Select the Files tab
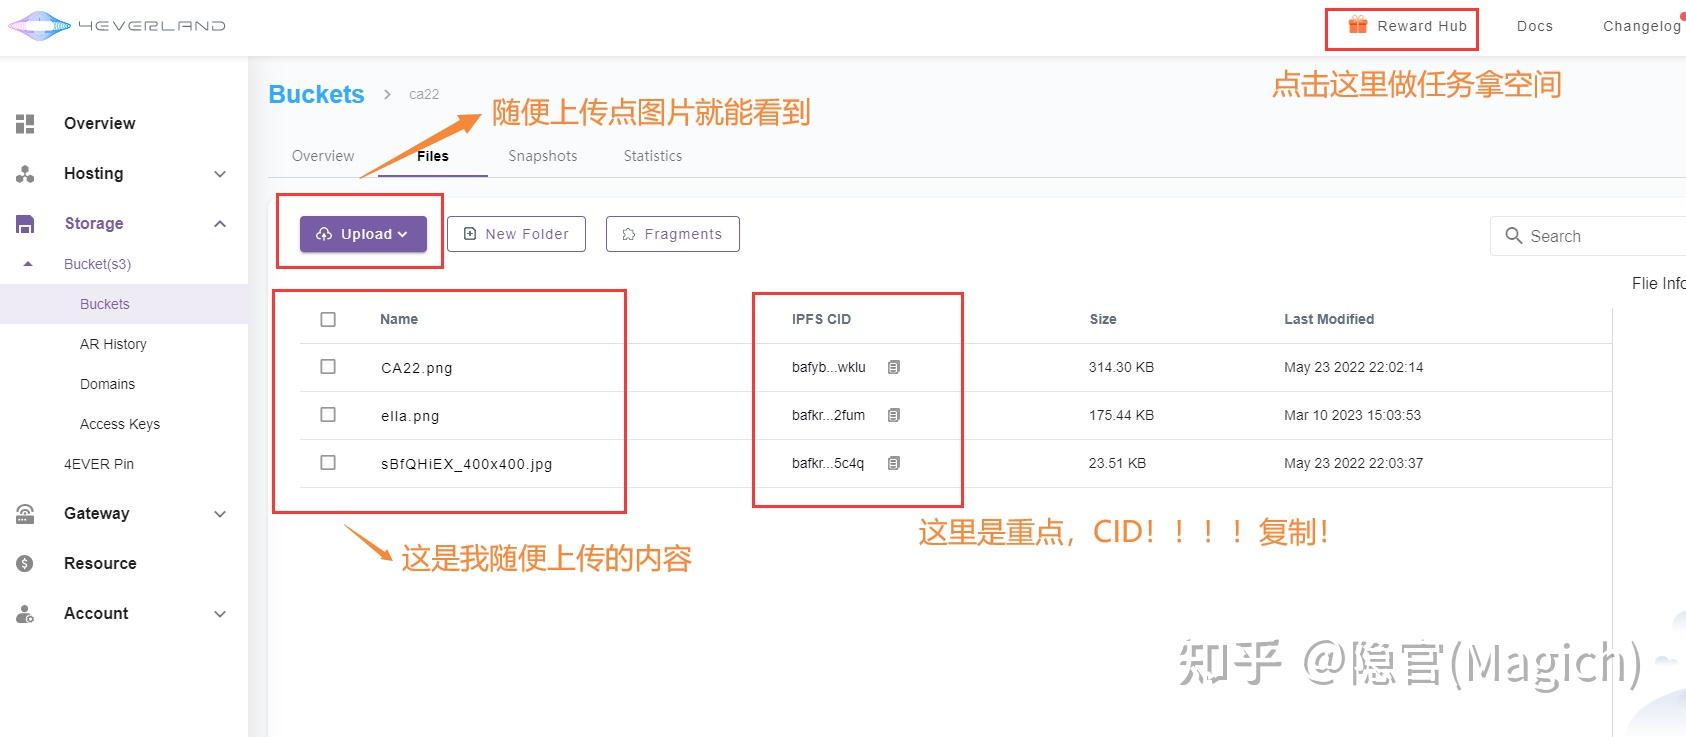This screenshot has width=1686, height=737. tap(433, 156)
